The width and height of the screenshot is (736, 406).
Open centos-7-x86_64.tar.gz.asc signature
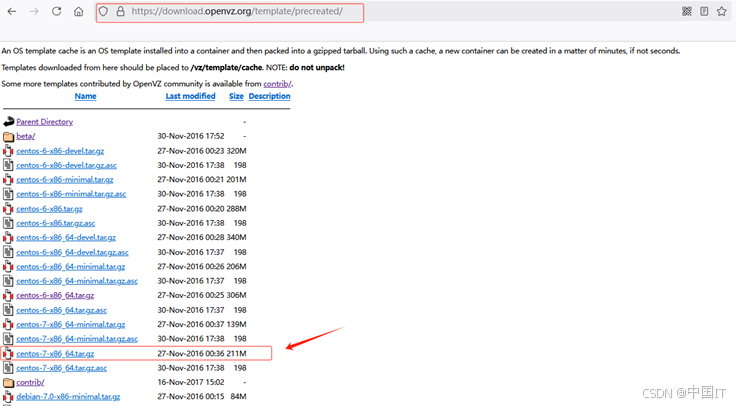(61, 368)
